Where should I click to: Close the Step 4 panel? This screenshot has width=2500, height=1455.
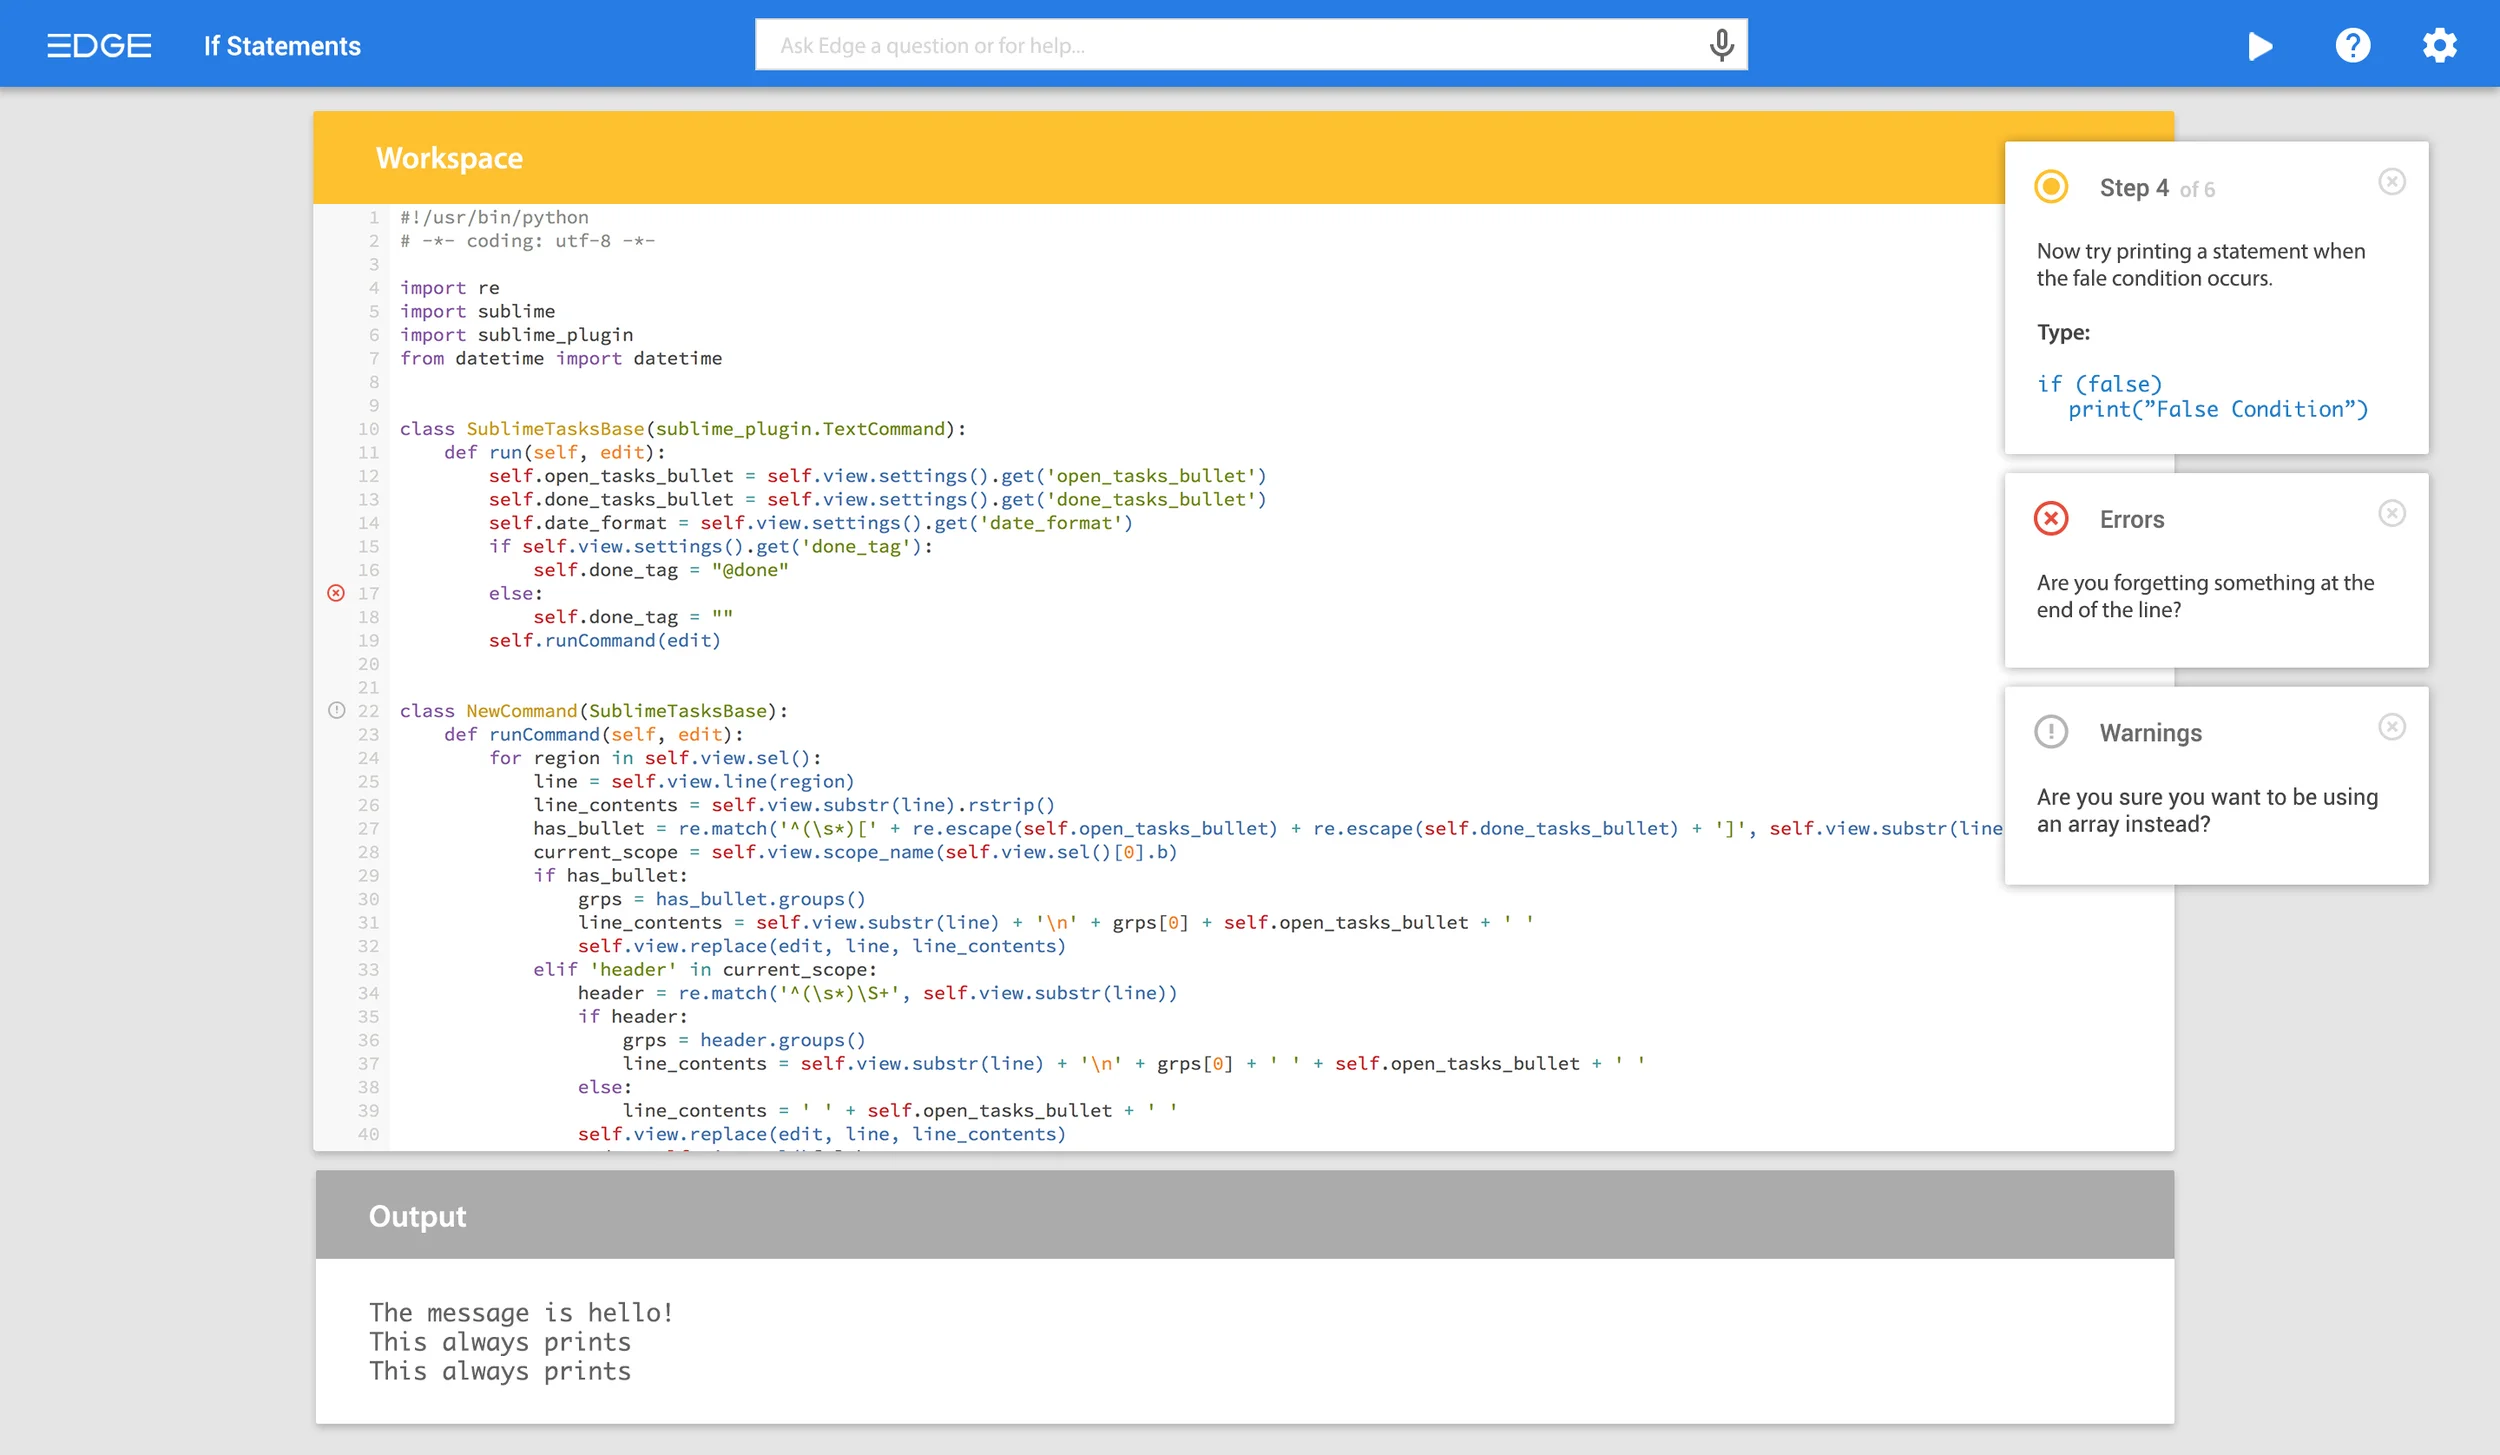(x=2391, y=182)
